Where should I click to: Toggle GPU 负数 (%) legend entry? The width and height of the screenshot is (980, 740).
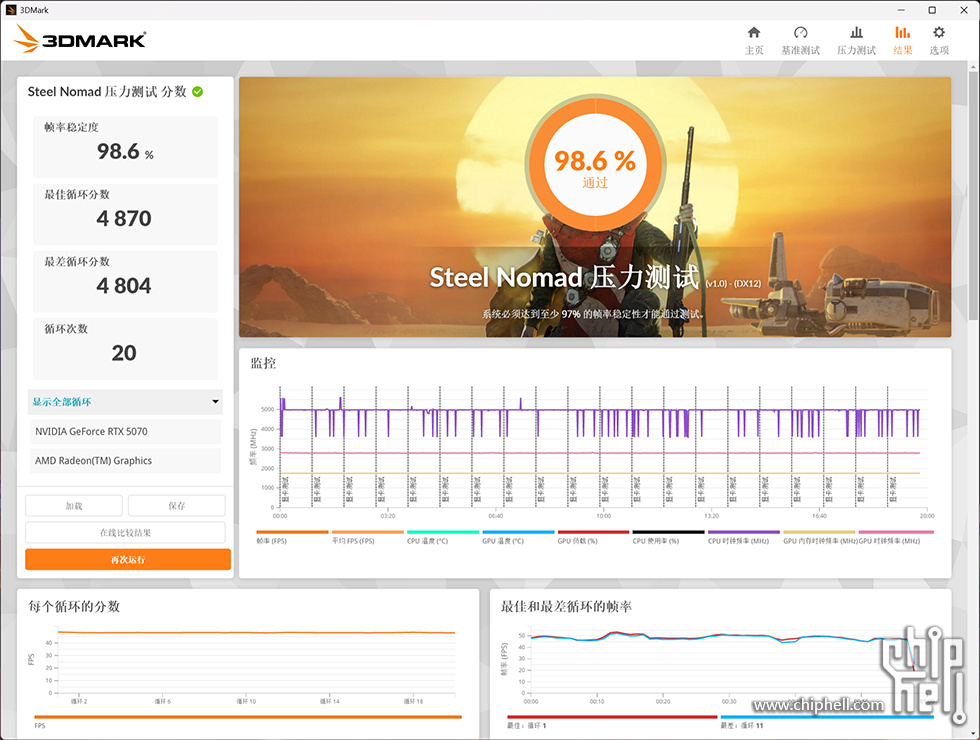point(593,540)
